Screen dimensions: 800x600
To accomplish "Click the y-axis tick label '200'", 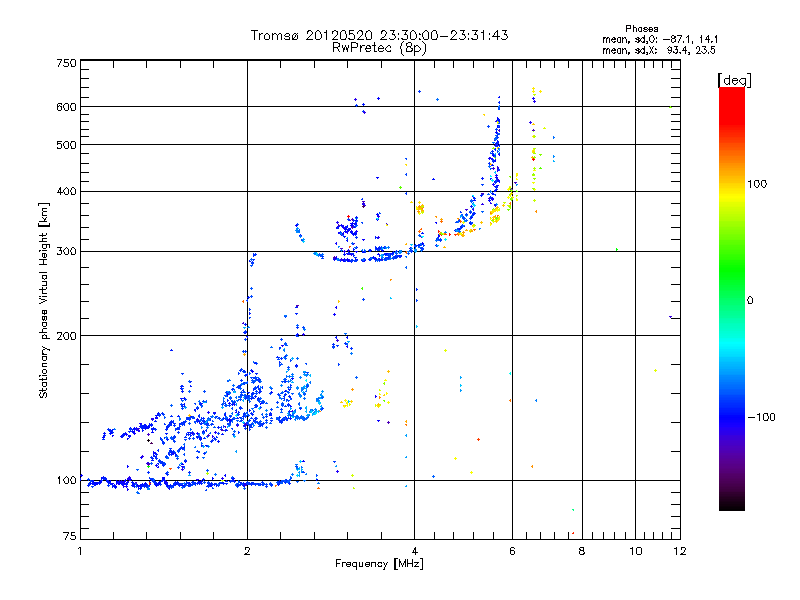I will point(66,336).
